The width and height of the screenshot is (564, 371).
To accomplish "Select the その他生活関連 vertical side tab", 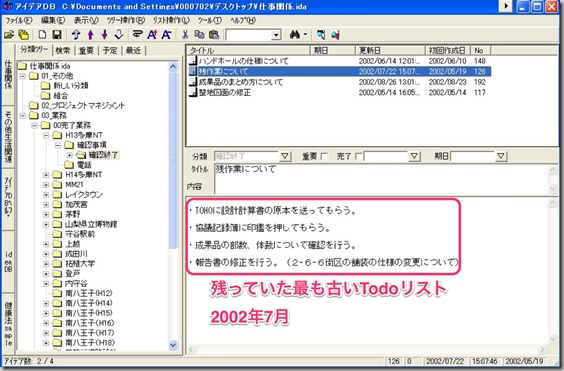I will [x=8, y=137].
